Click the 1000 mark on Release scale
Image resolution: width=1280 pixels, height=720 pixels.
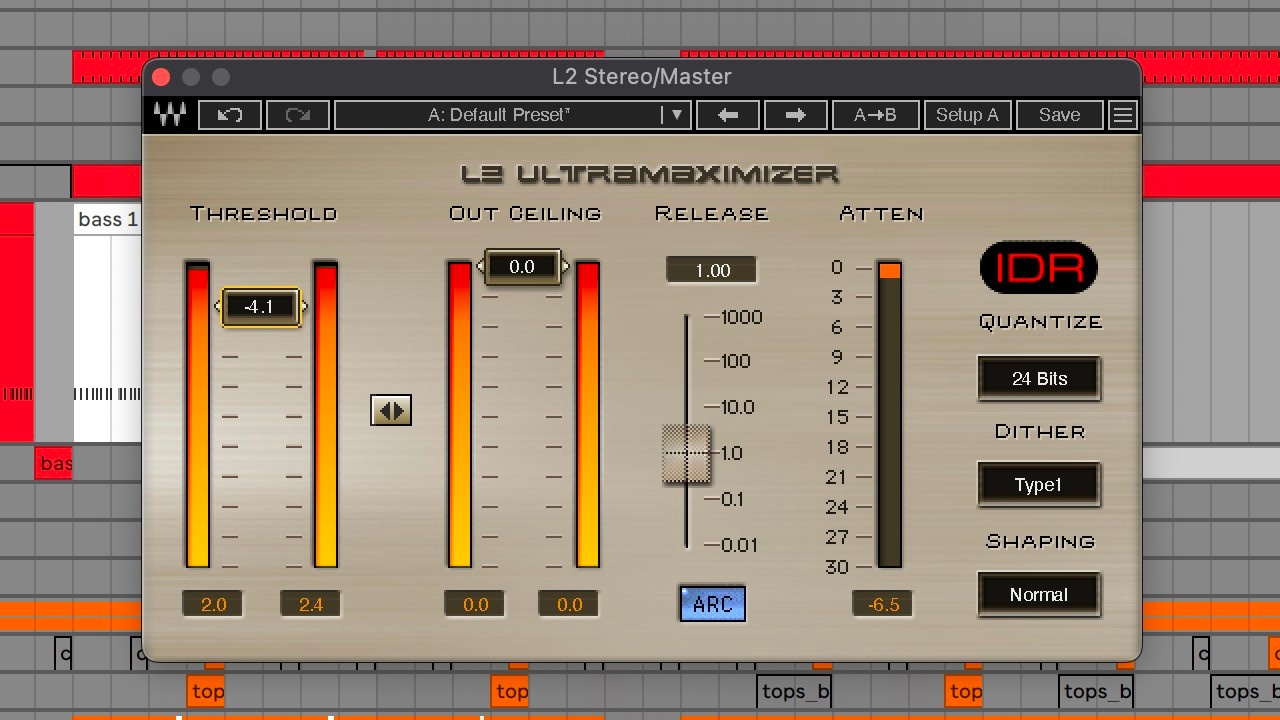(x=741, y=317)
